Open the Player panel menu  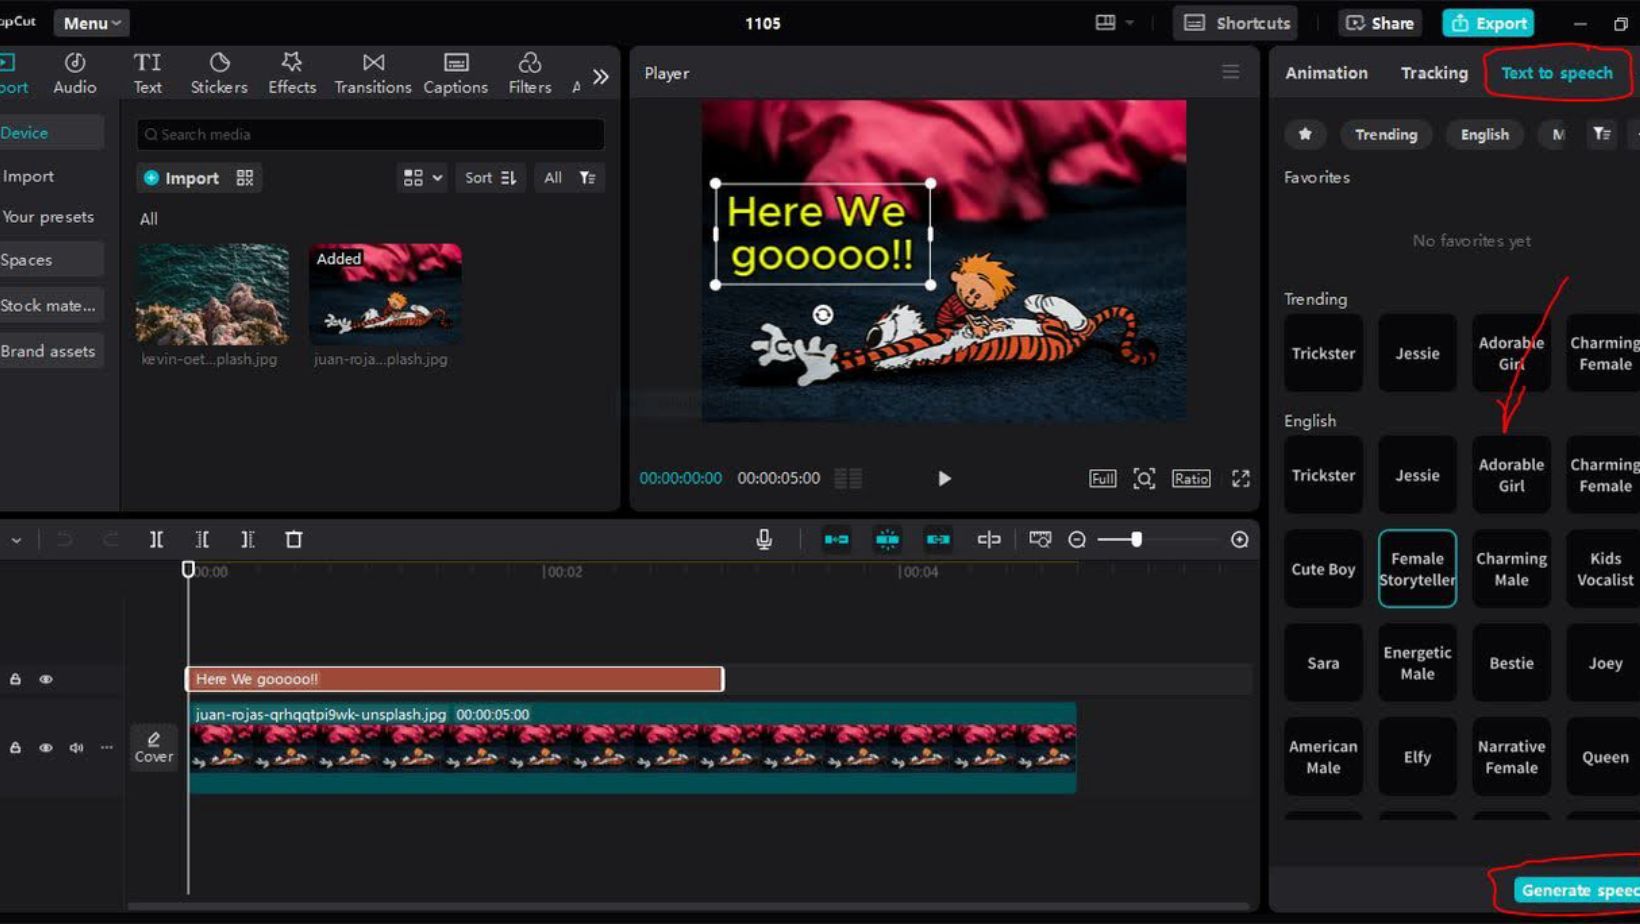[x=1230, y=72]
